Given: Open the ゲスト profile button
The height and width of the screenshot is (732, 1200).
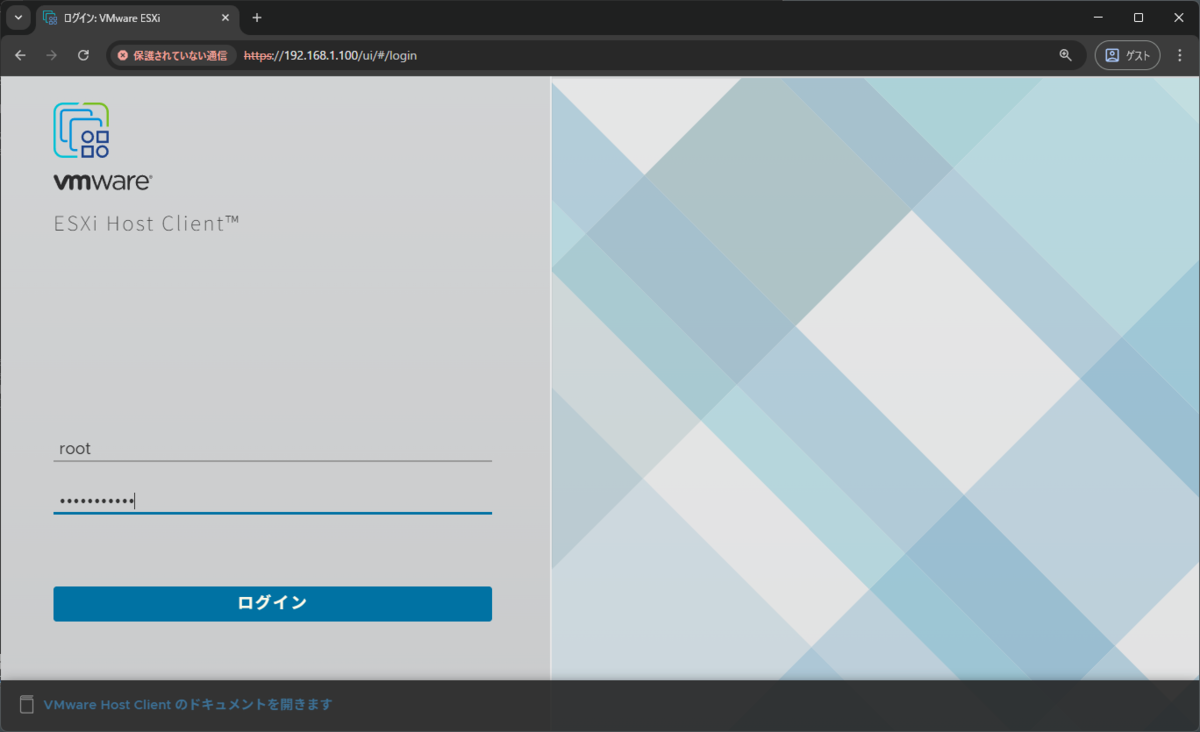Looking at the screenshot, I should click(1128, 55).
